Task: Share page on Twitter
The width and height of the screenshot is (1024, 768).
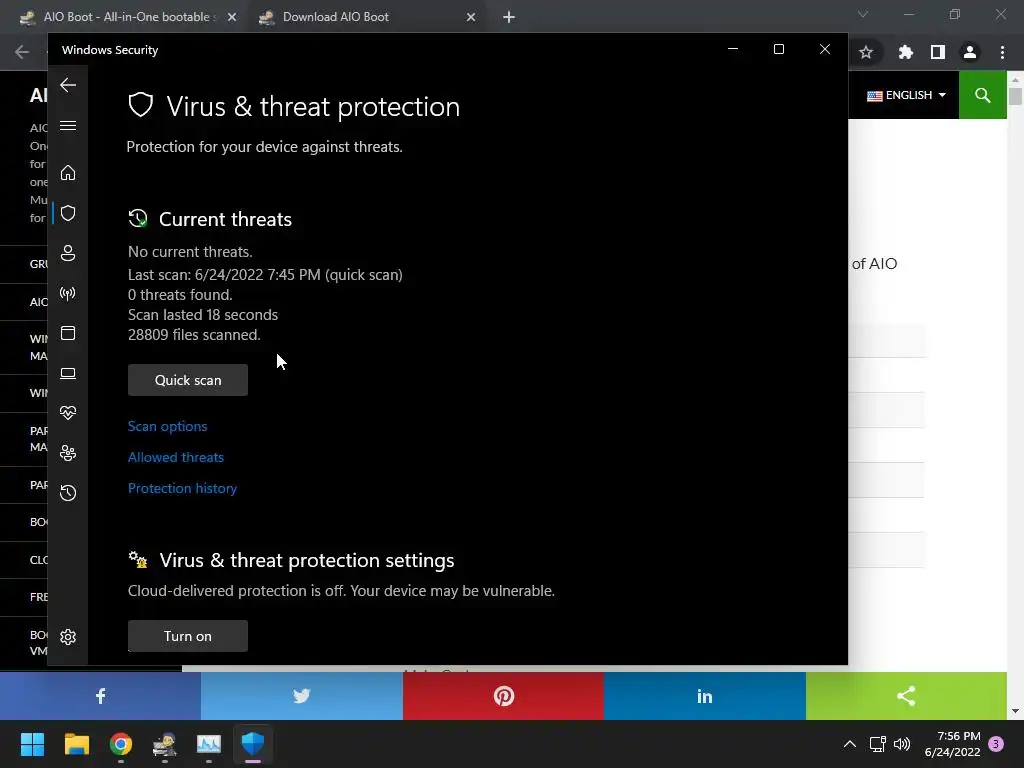Action: tap(302, 696)
